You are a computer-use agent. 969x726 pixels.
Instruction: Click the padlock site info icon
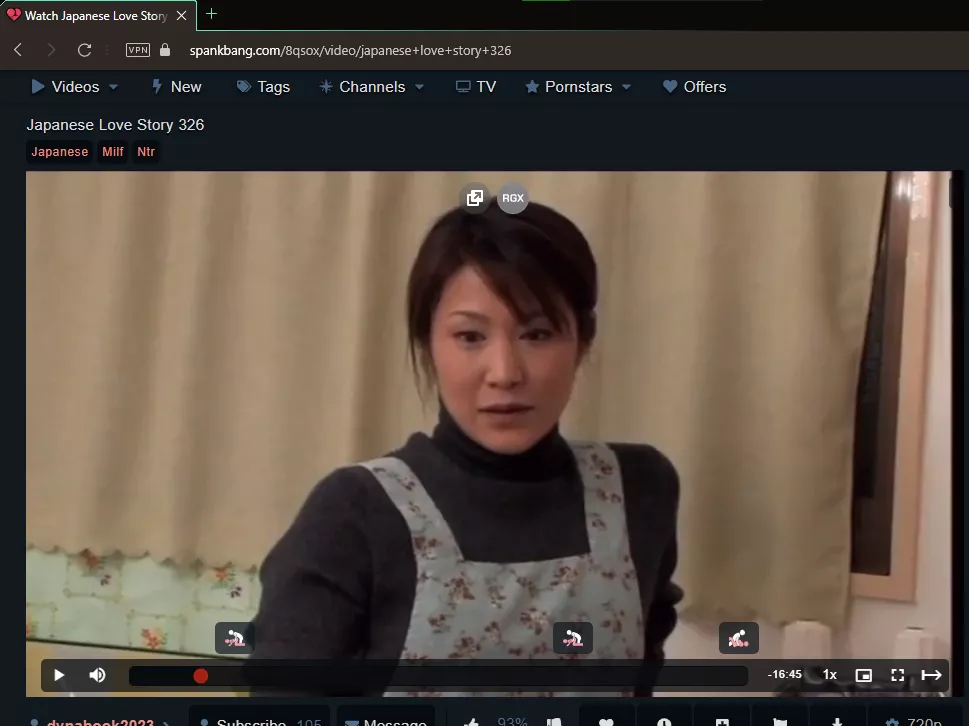pos(165,50)
